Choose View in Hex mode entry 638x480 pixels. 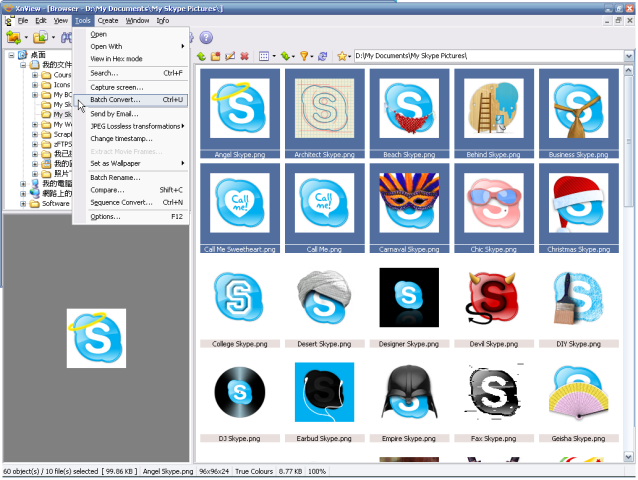coord(131,59)
